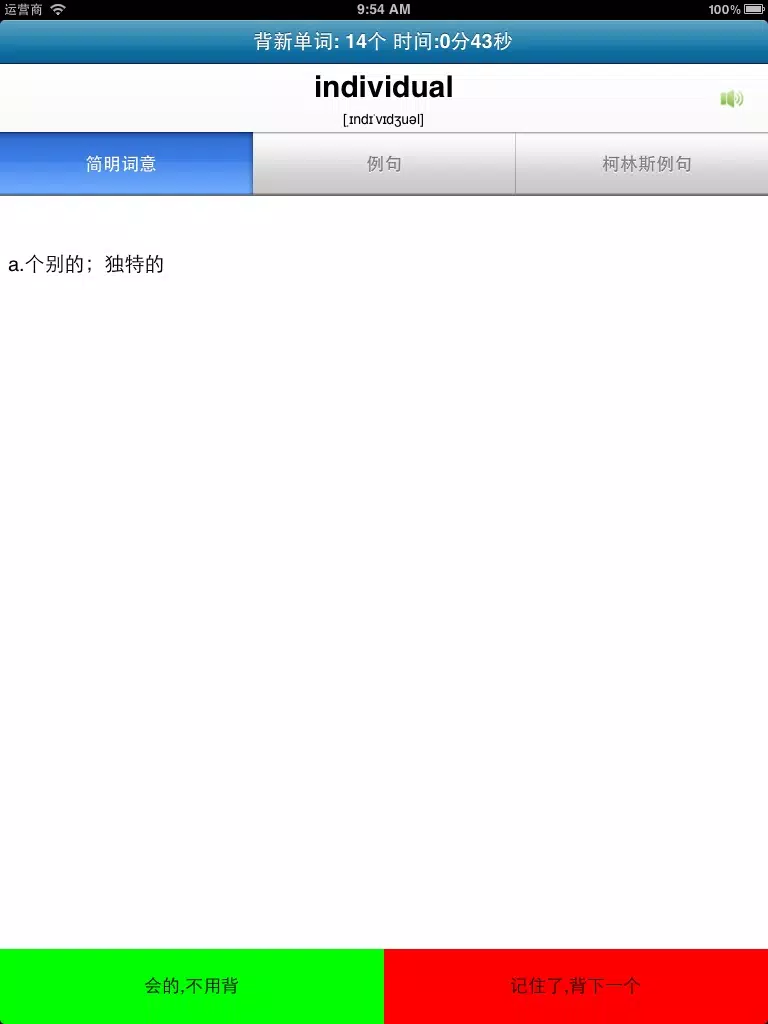Tap the red 记住了,背下一个 button
This screenshot has height=1024, width=768.
[x=576, y=986]
